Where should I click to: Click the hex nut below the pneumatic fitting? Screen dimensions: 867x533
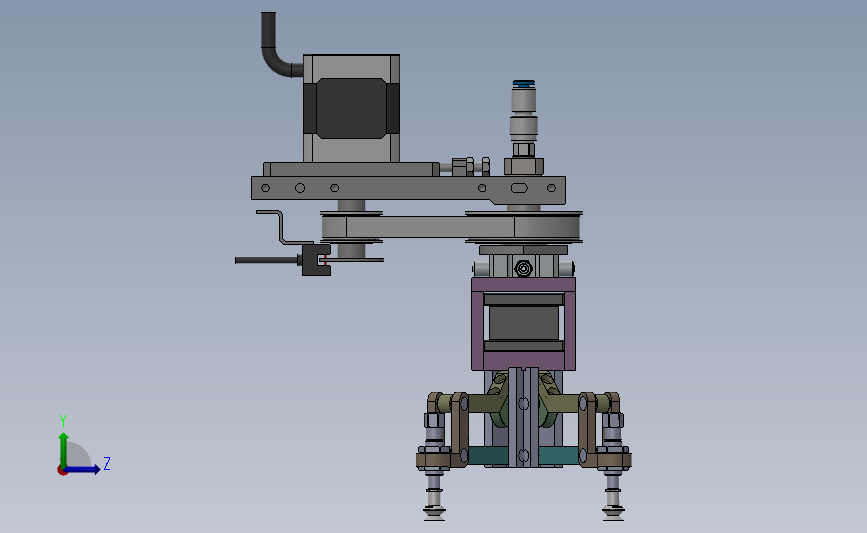pos(524,166)
